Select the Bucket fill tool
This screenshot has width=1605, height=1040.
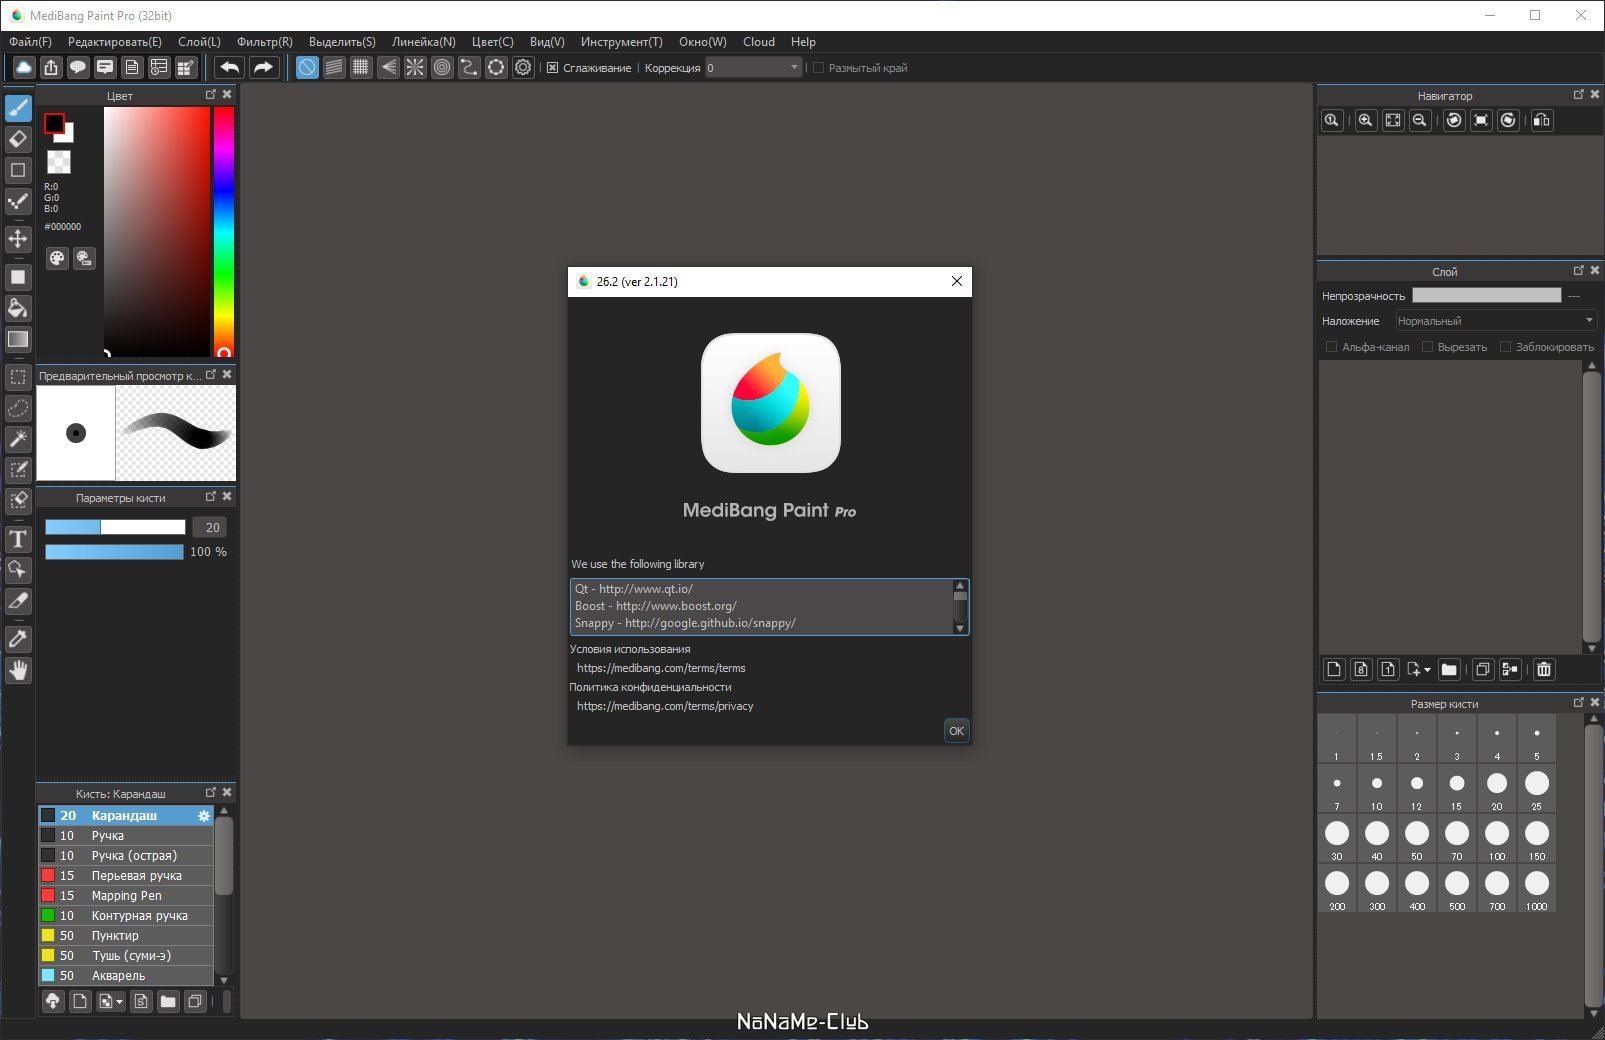click(18, 308)
